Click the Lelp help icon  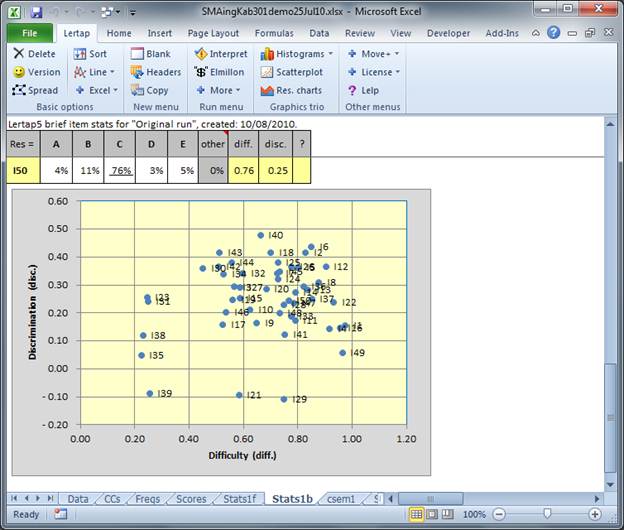tap(353, 90)
